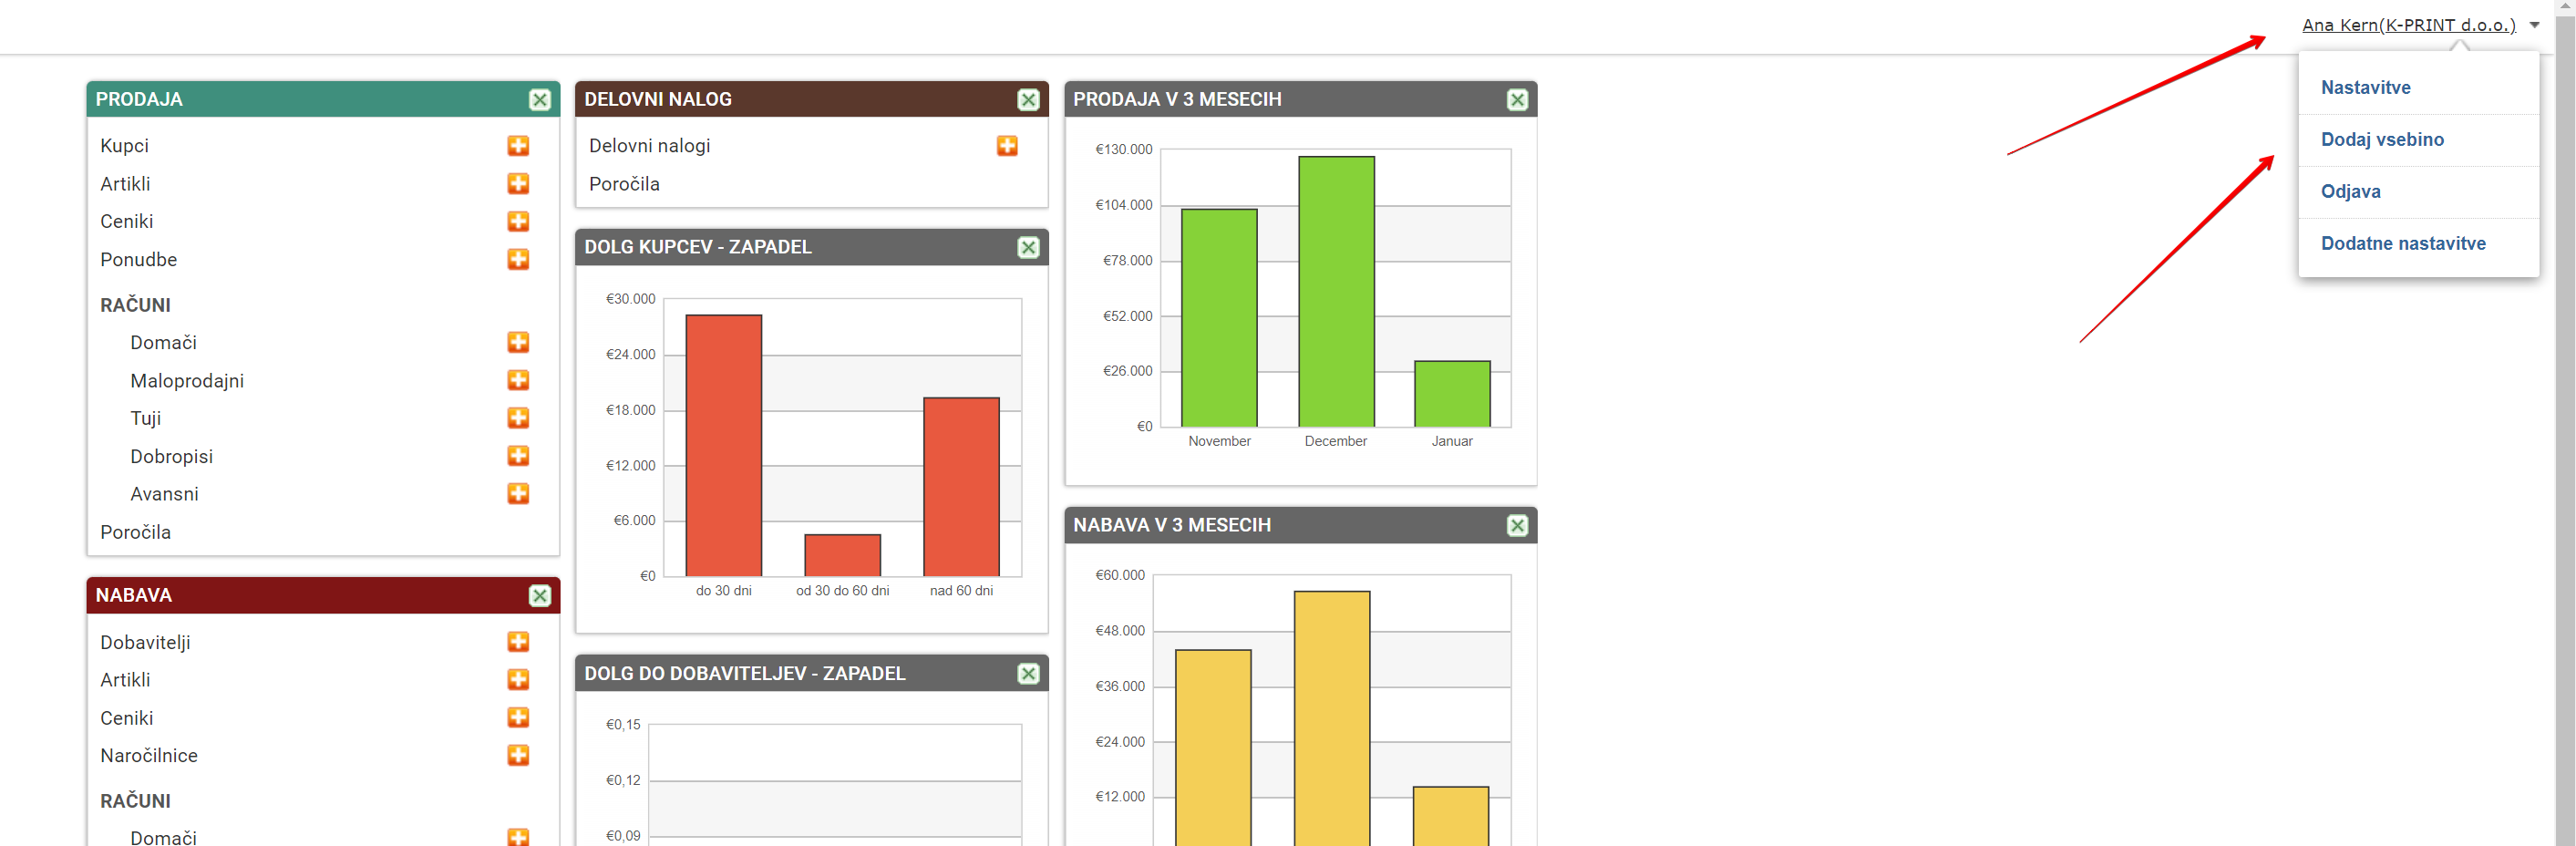Open Tuji invoices
The width and height of the screenshot is (2576, 846).
(145, 418)
